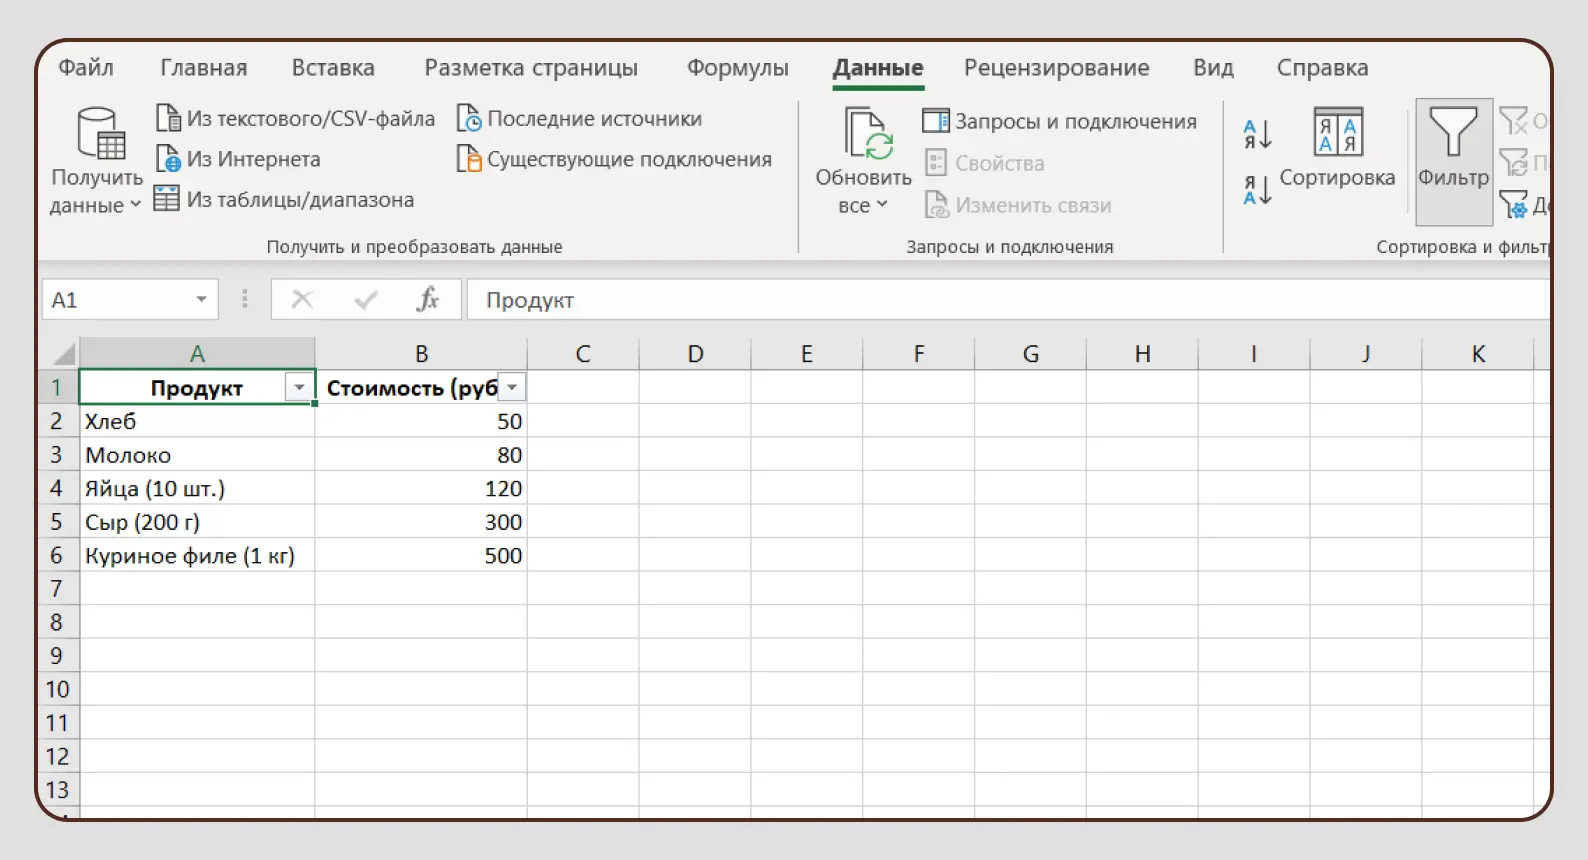Select the Данные tab
Viewport: 1588px width, 860px height.
pyautogui.click(x=878, y=68)
